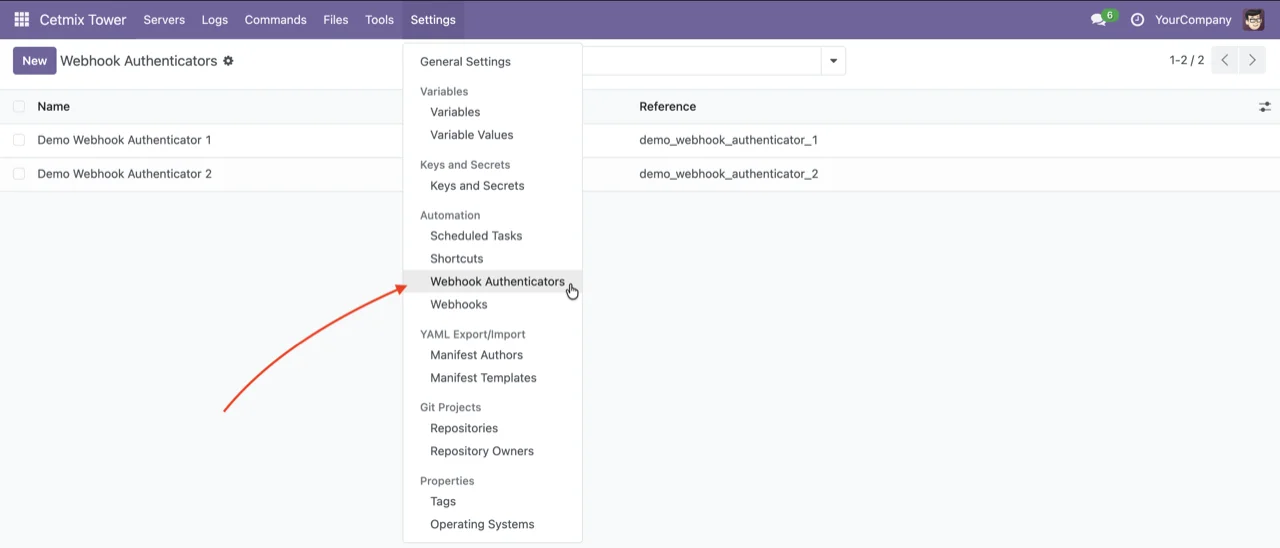The width and height of the screenshot is (1280, 548).
Task: Sort by the Name column header
Action: pyautogui.click(x=54, y=106)
